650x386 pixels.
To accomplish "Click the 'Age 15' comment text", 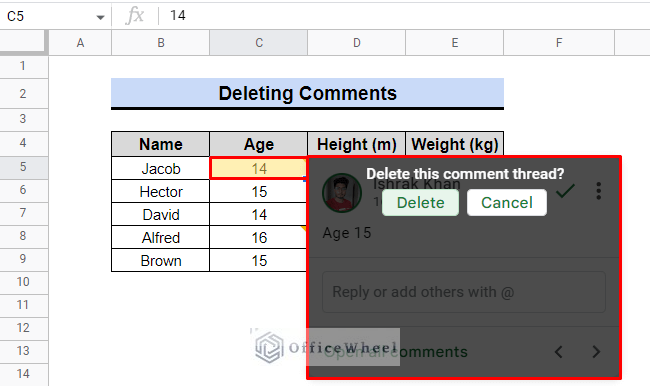I will click(347, 233).
